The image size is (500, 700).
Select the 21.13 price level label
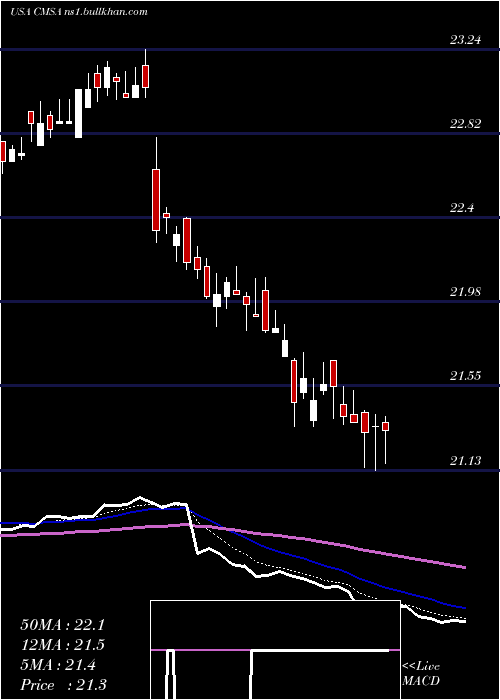(465, 461)
